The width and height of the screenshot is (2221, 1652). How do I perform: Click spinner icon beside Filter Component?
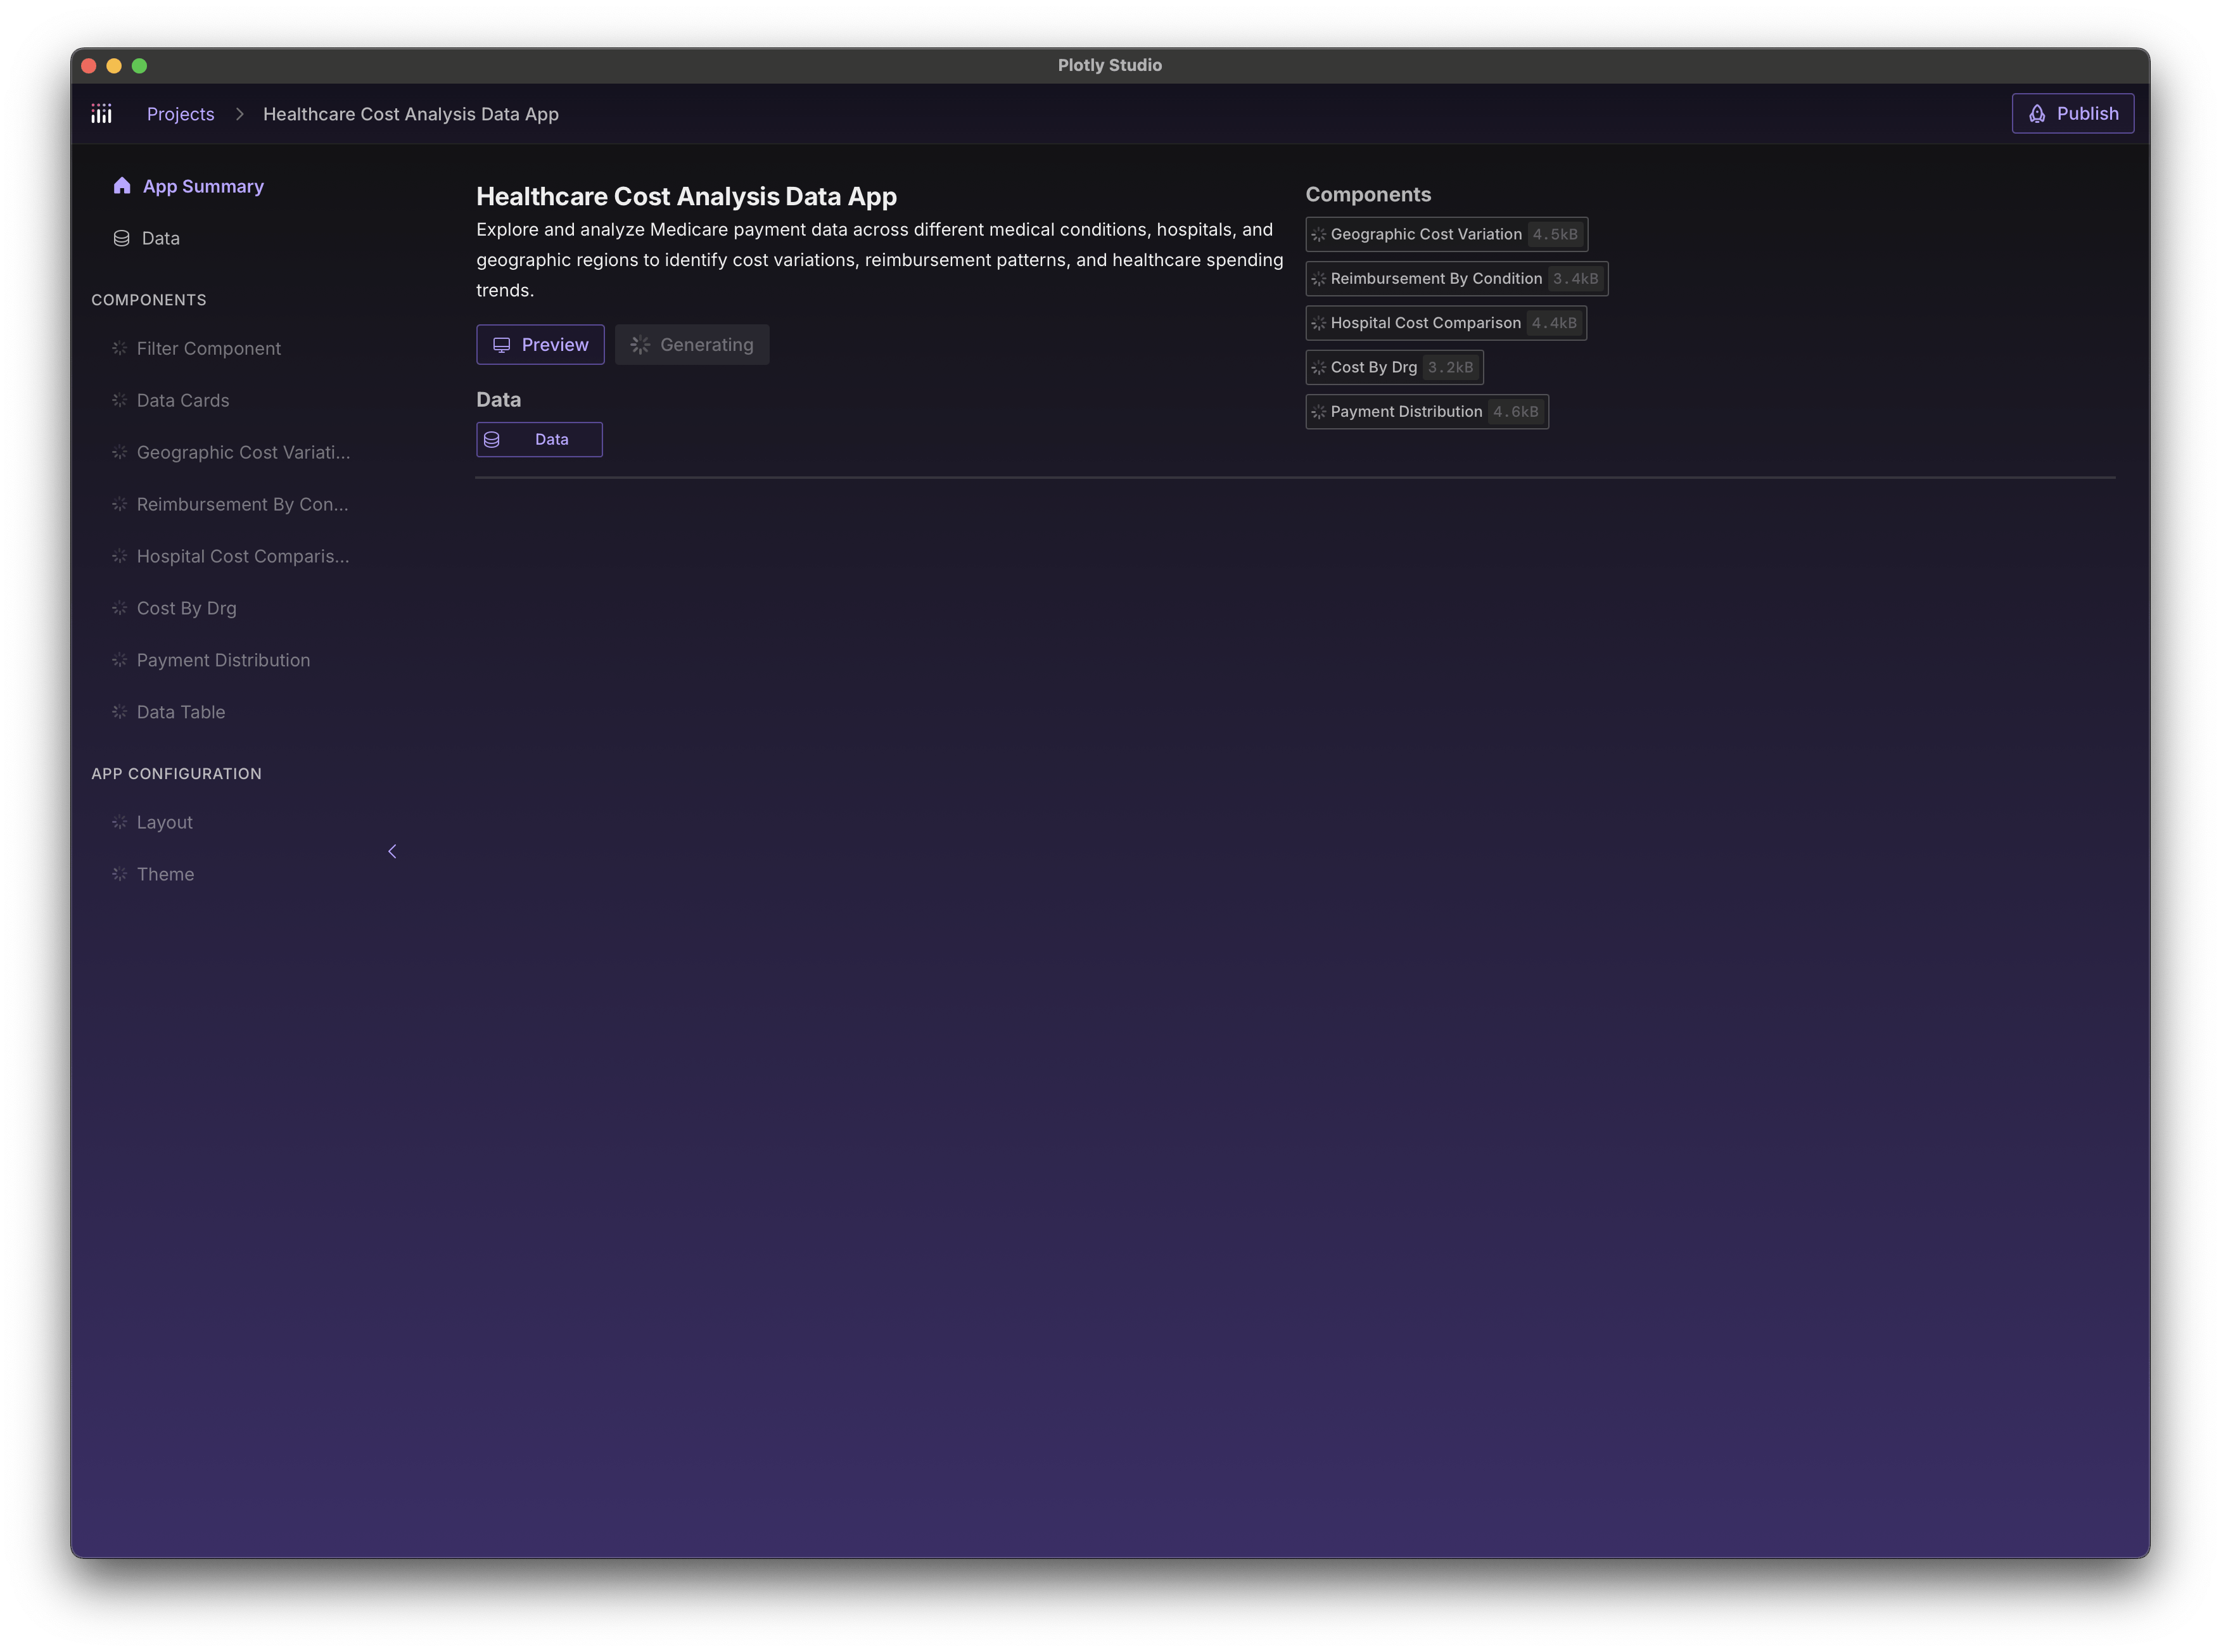coord(119,348)
